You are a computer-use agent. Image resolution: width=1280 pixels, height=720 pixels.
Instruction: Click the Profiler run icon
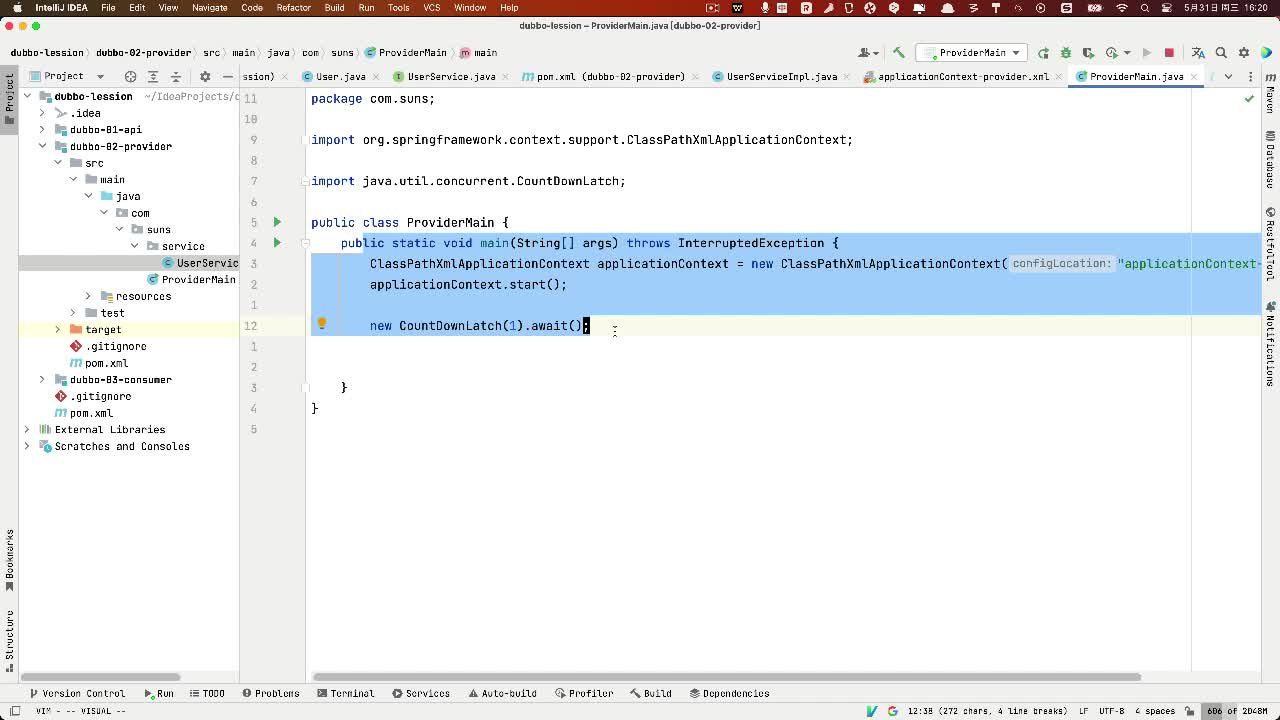click(x=1113, y=53)
